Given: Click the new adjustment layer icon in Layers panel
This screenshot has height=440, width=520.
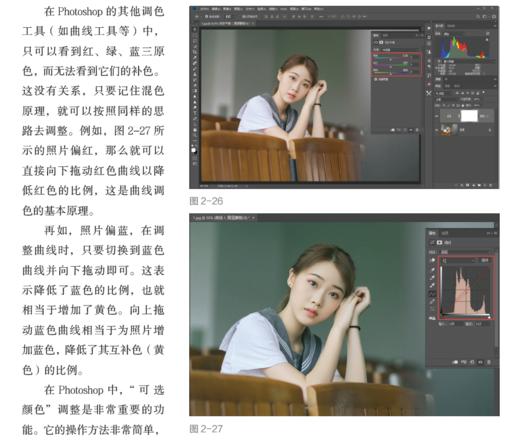Looking at the screenshot, I should pyautogui.click(x=473, y=185).
